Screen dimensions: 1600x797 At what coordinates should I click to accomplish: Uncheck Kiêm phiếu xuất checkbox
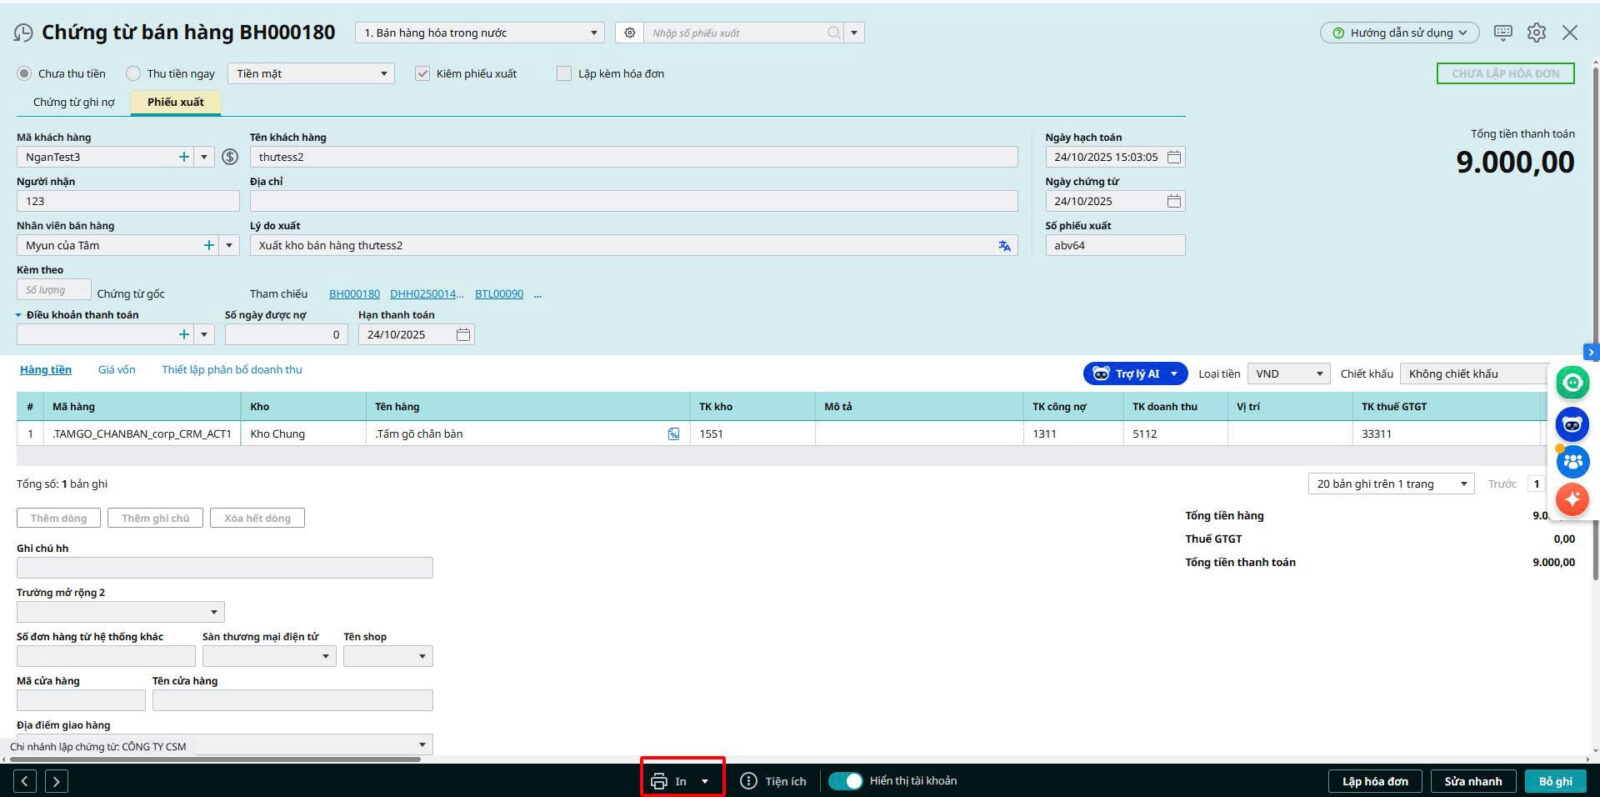(x=423, y=74)
